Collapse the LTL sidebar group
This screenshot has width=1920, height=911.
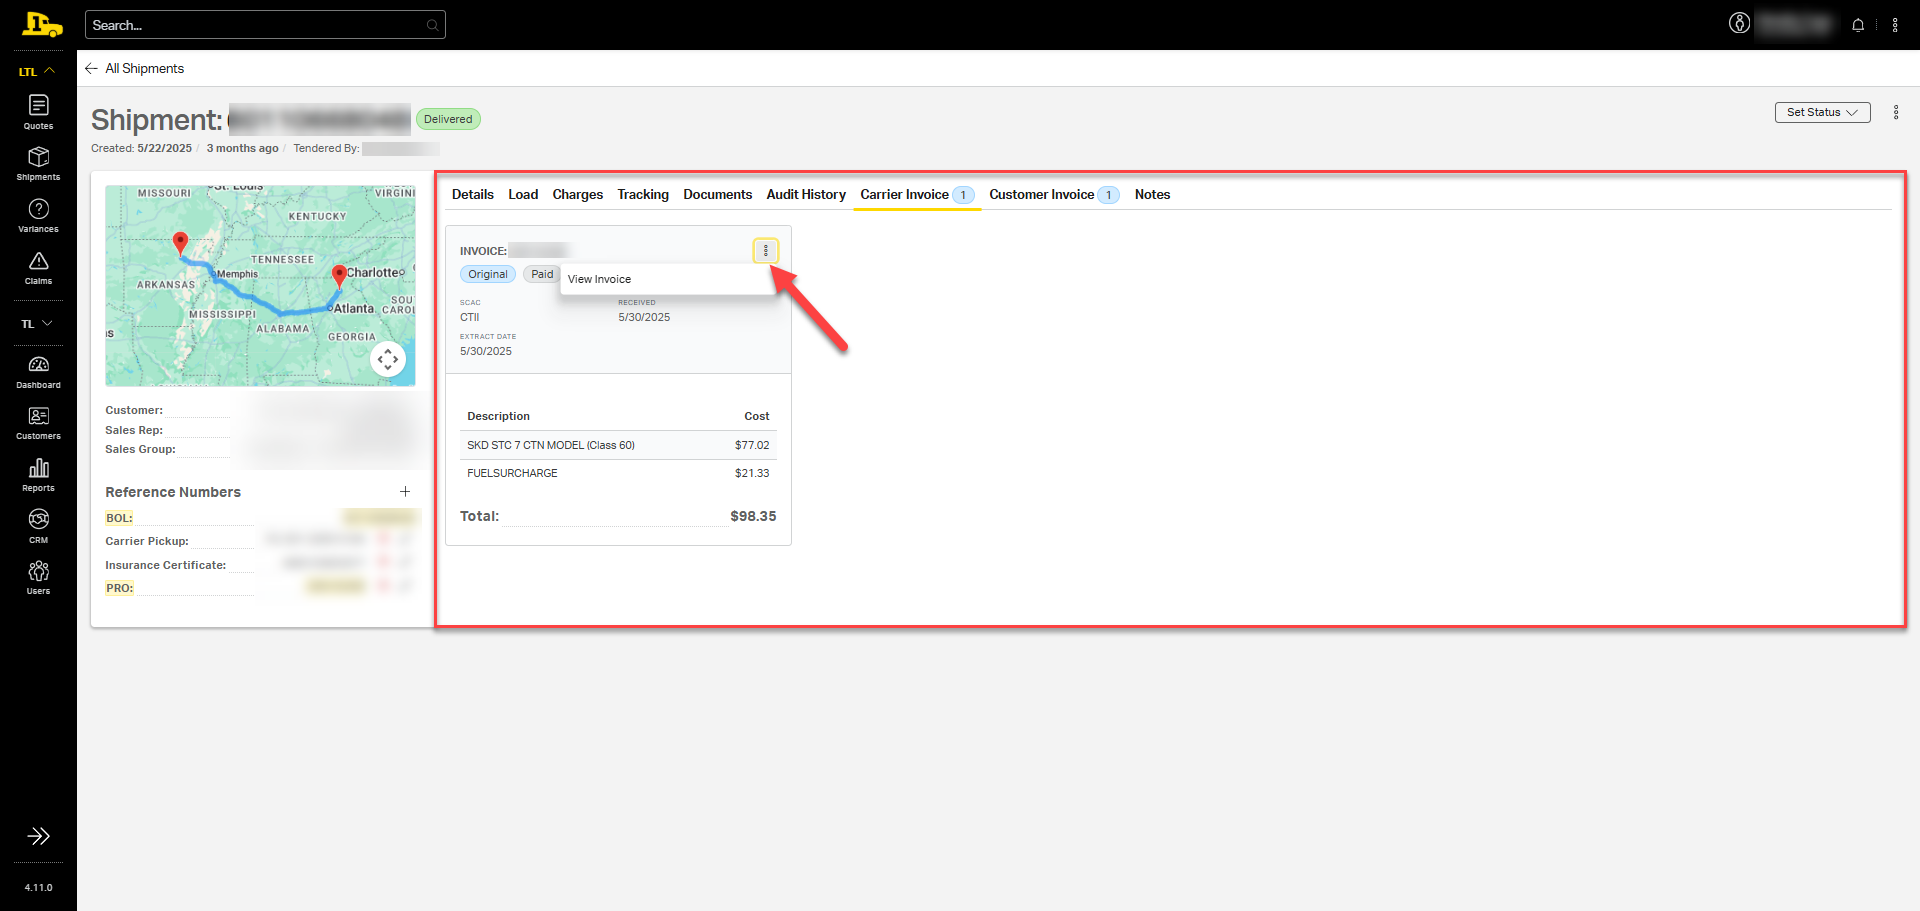[38, 71]
